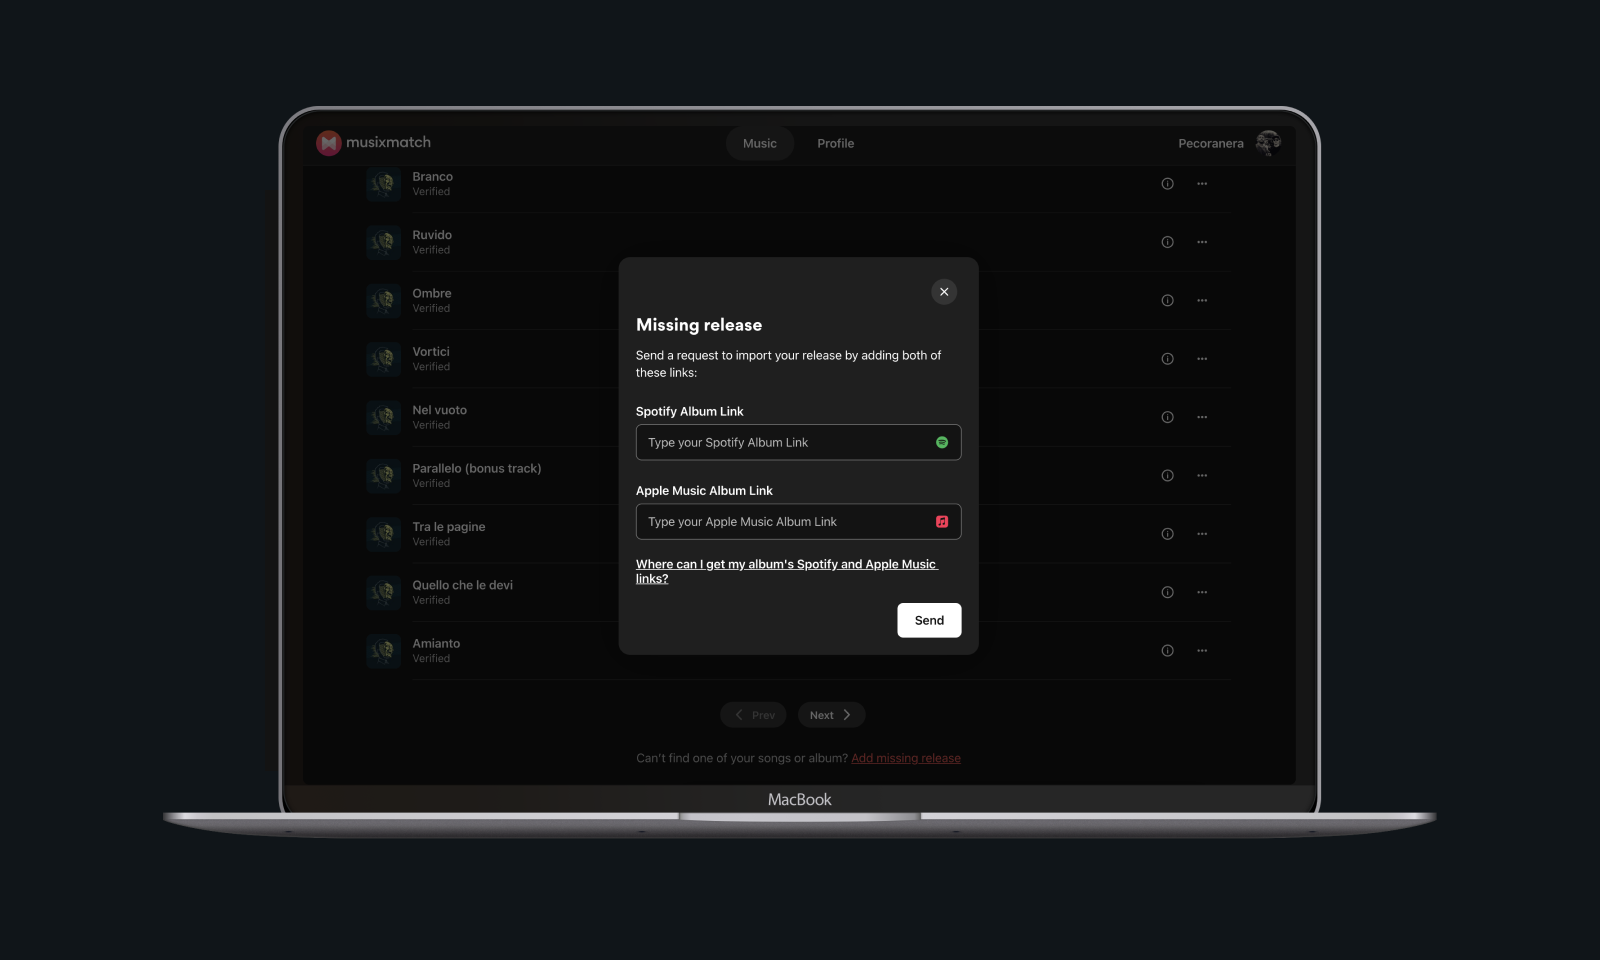Select the Amianto song title
This screenshot has width=1600, height=960.
tap(436, 643)
